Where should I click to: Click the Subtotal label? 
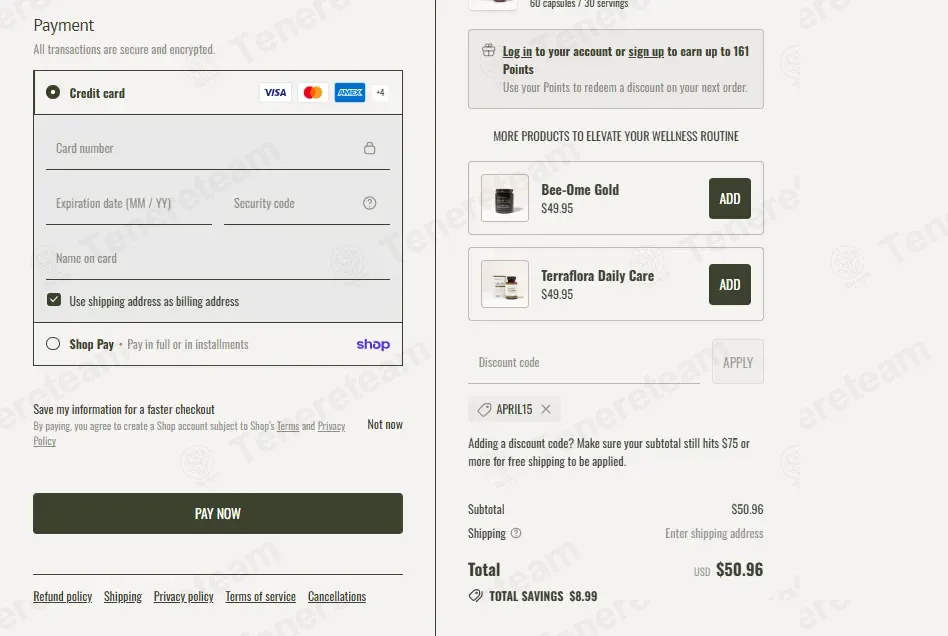486,509
